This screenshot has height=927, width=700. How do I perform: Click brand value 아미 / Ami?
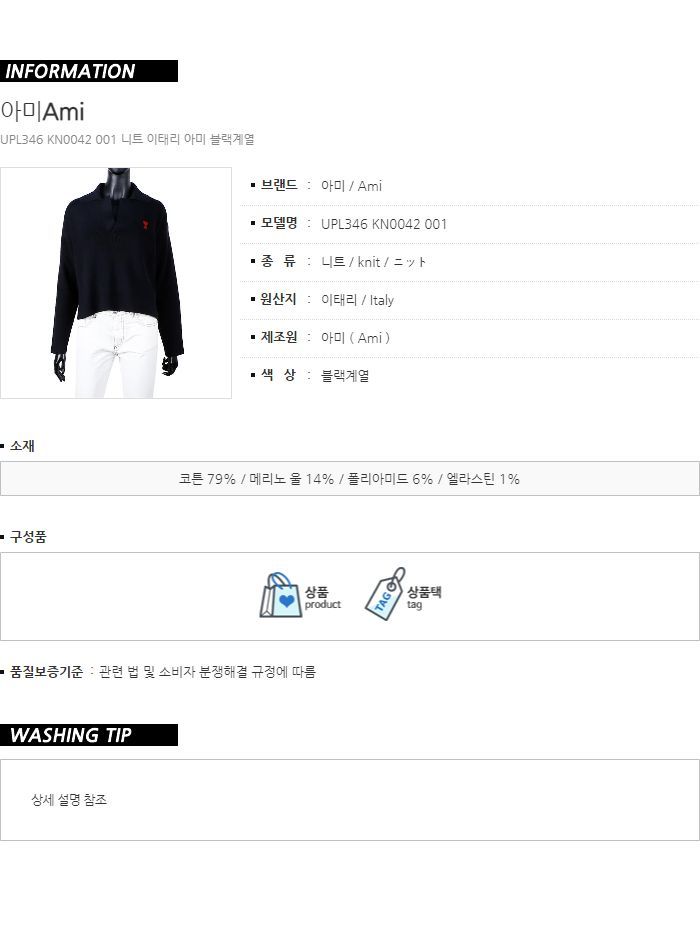click(x=351, y=186)
